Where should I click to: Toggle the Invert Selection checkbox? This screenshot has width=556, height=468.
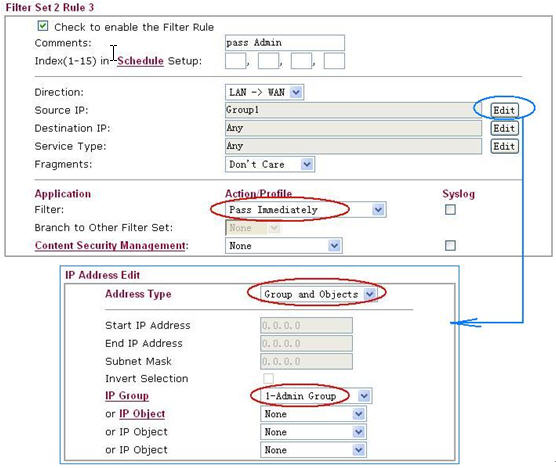[x=268, y=378]
